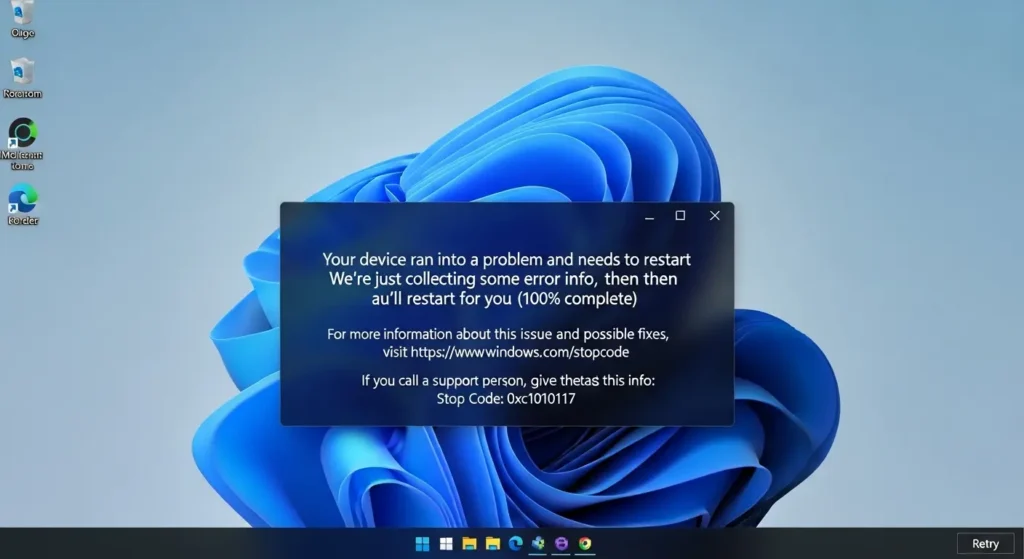The width and height of the screenshot is (1024, 559).
Task: Open the windows.com/stopcode URL
Action: pos(520,352)
